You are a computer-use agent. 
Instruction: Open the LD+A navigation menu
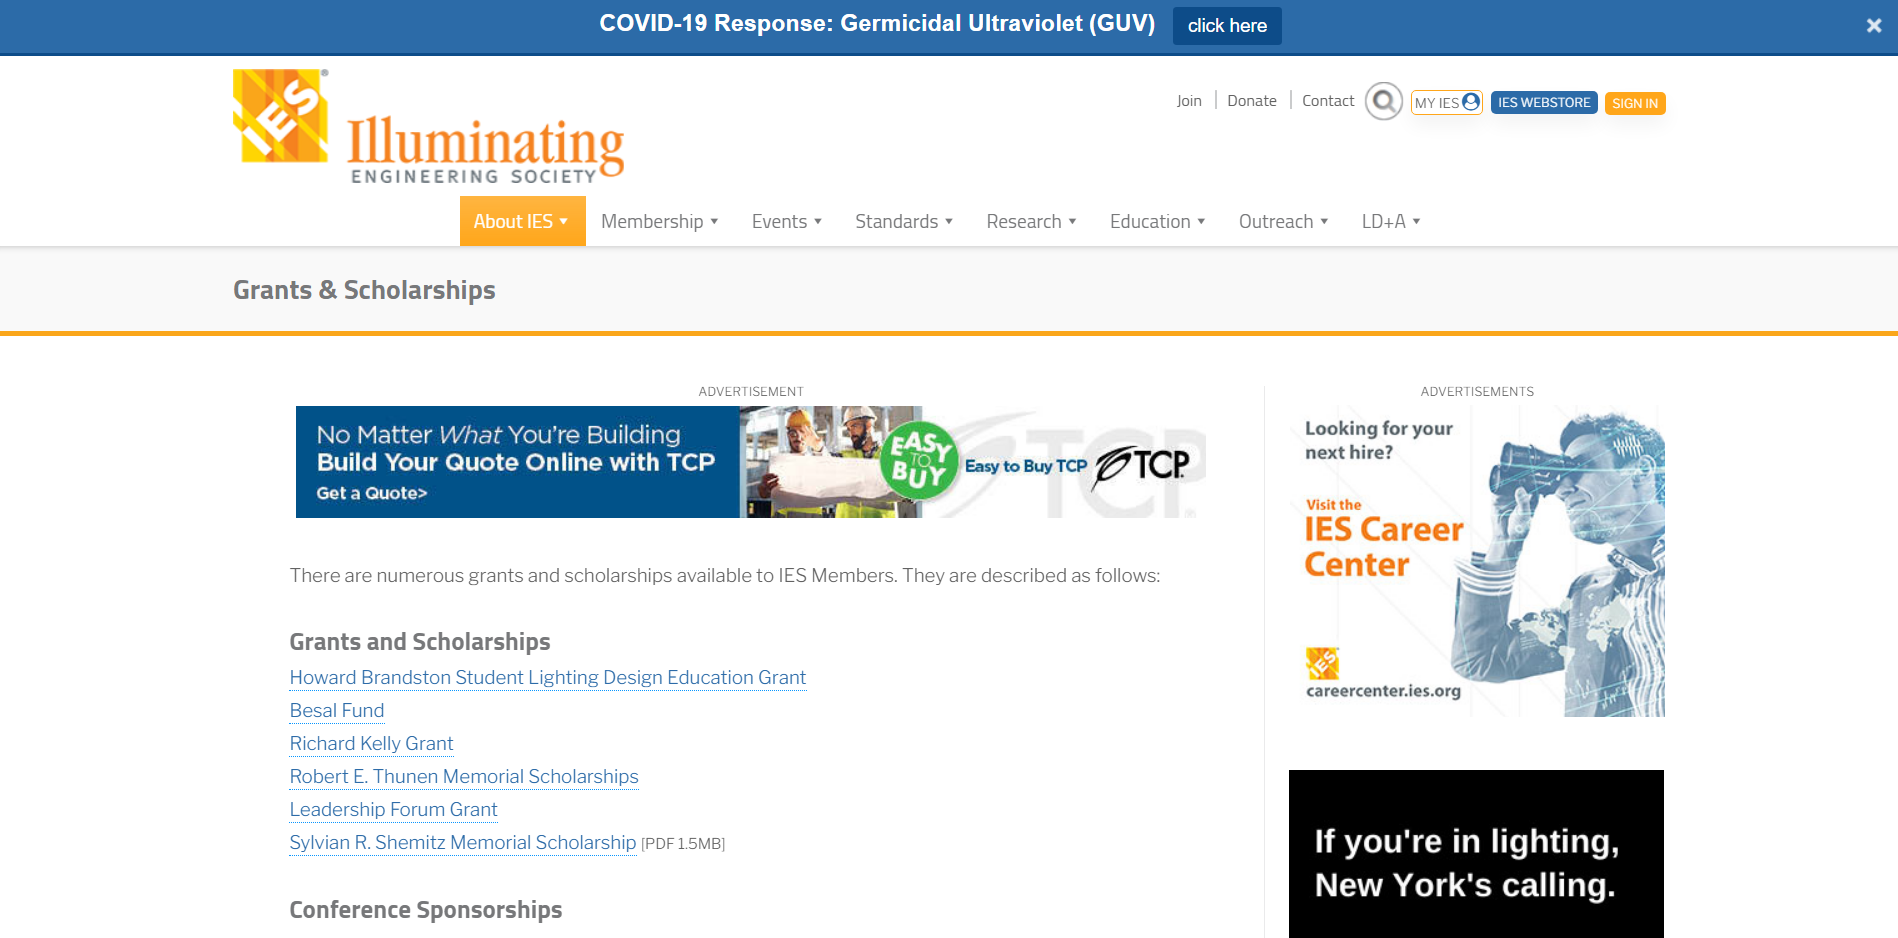[x=1390, y=221]
